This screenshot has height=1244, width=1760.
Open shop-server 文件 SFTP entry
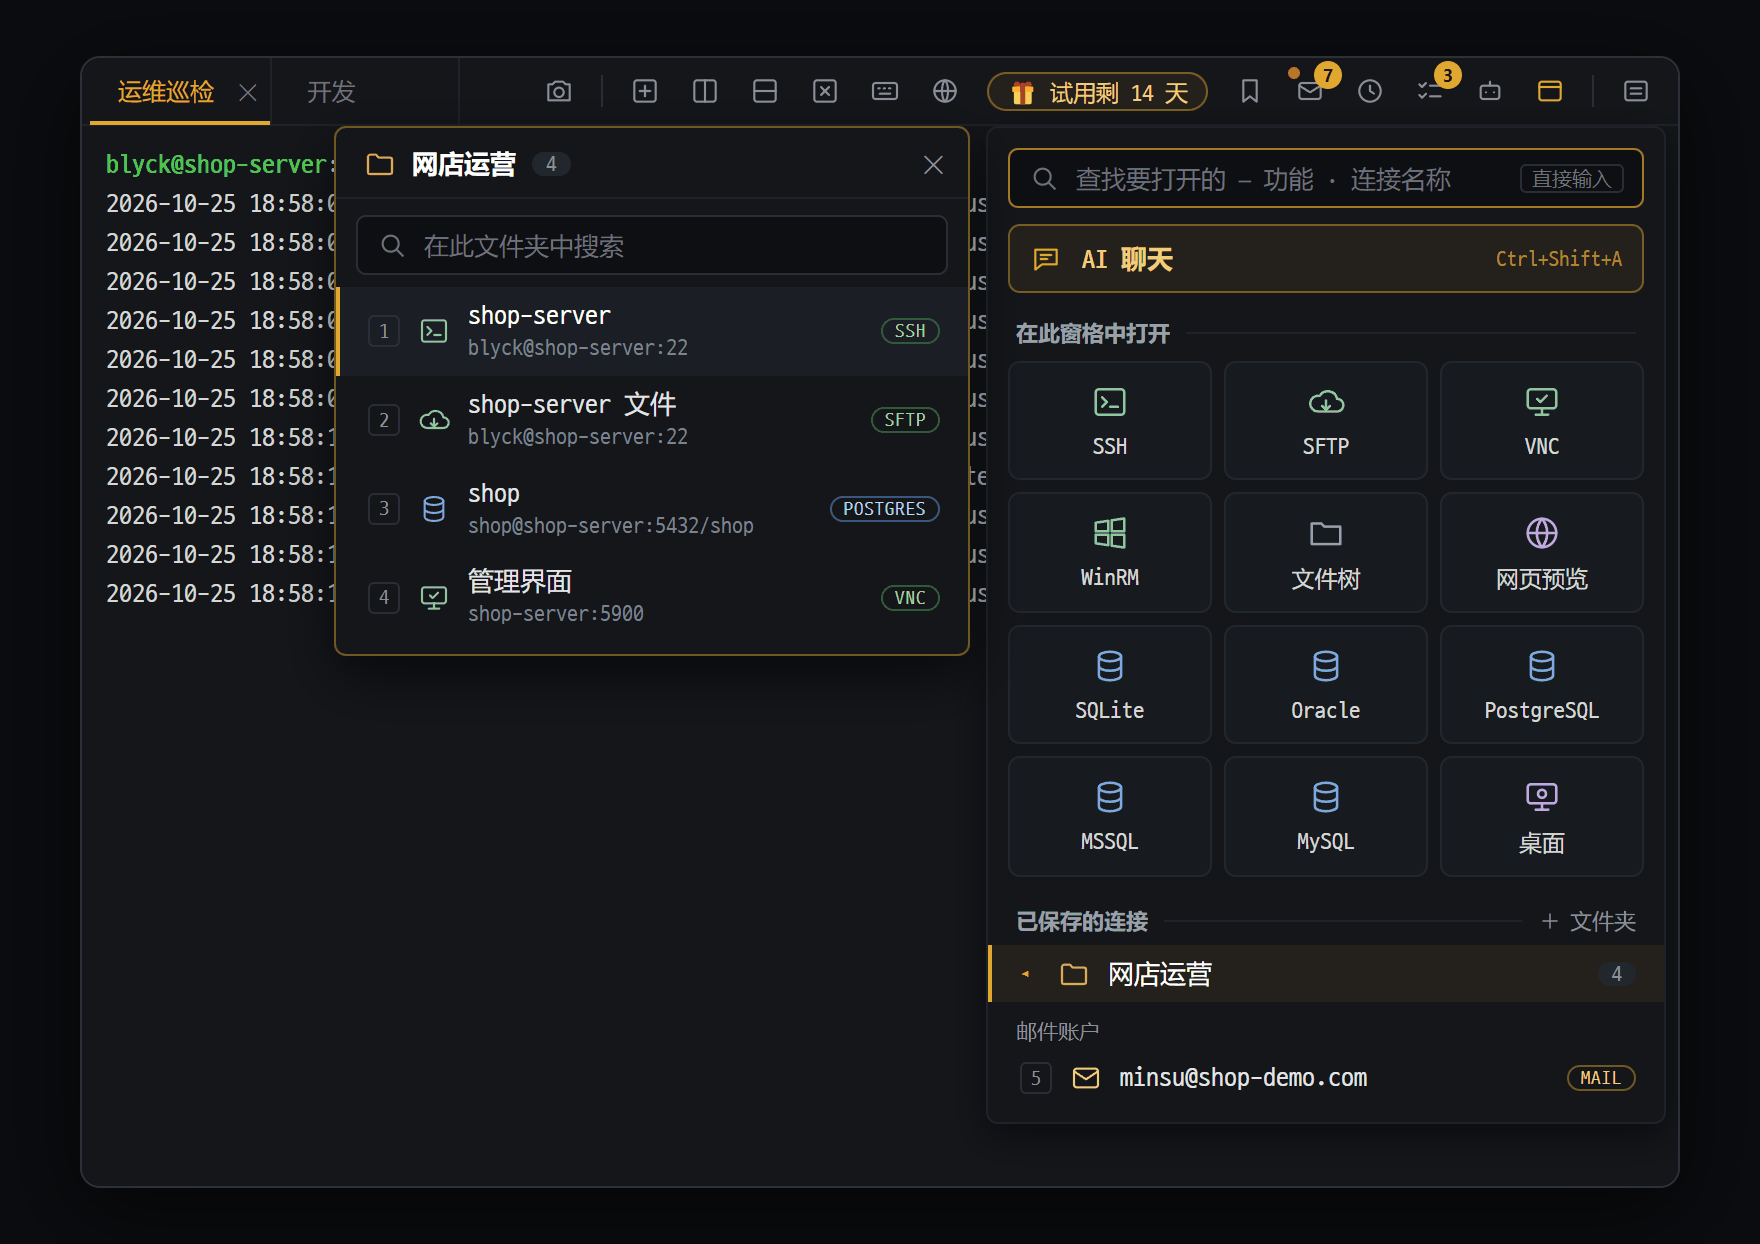click(x=653, y=420)
